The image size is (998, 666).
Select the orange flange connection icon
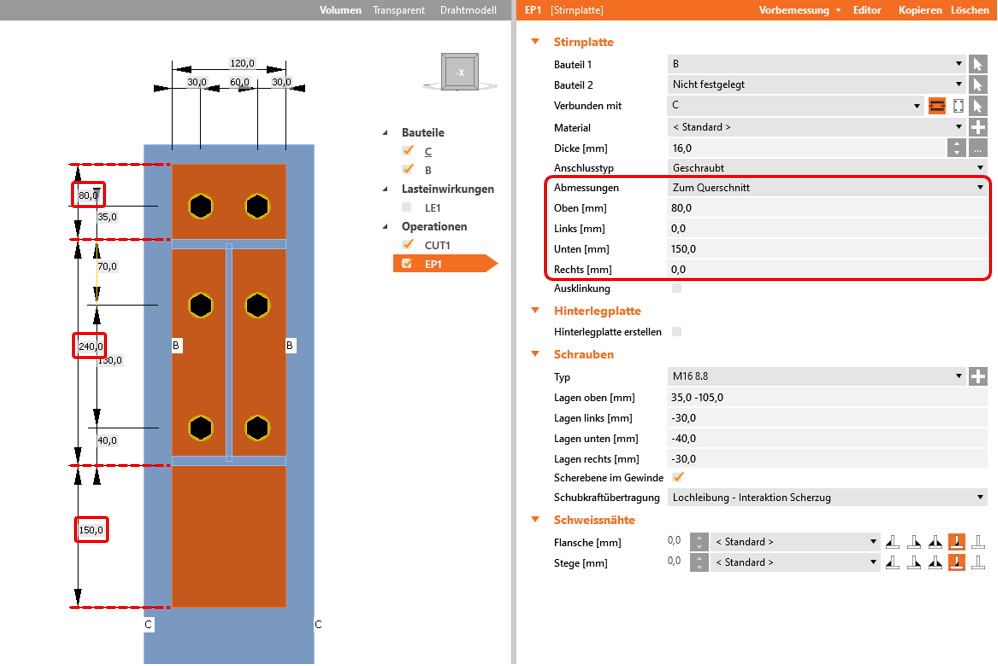(937, 106)
